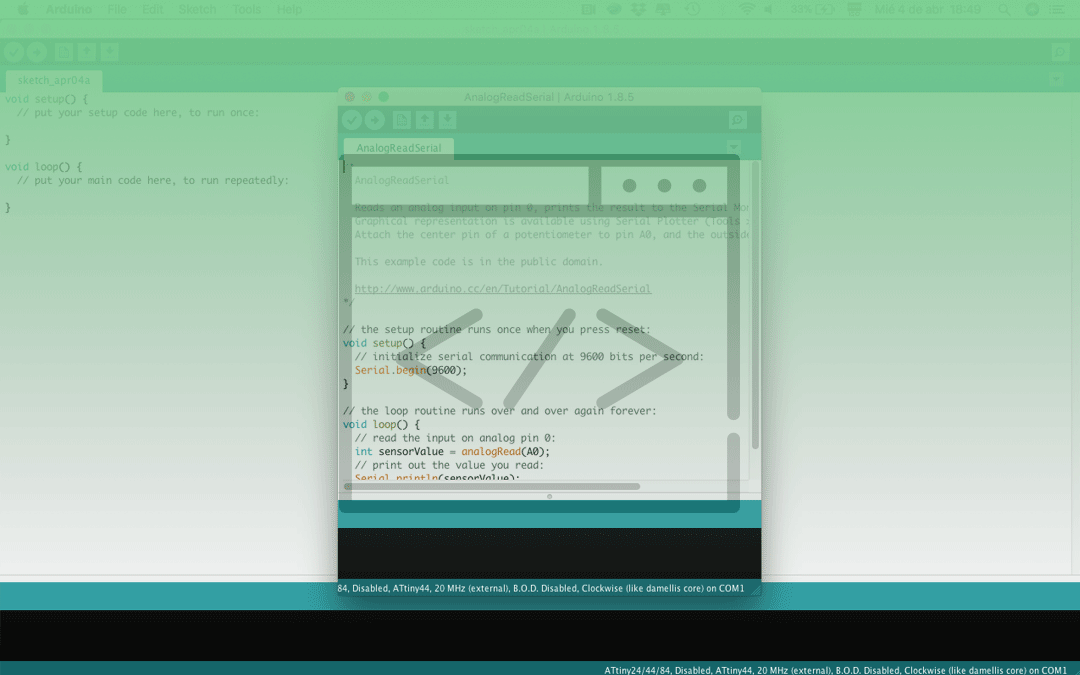
Task: Open a sketch using the Open icon
Action: pos(424,119)
